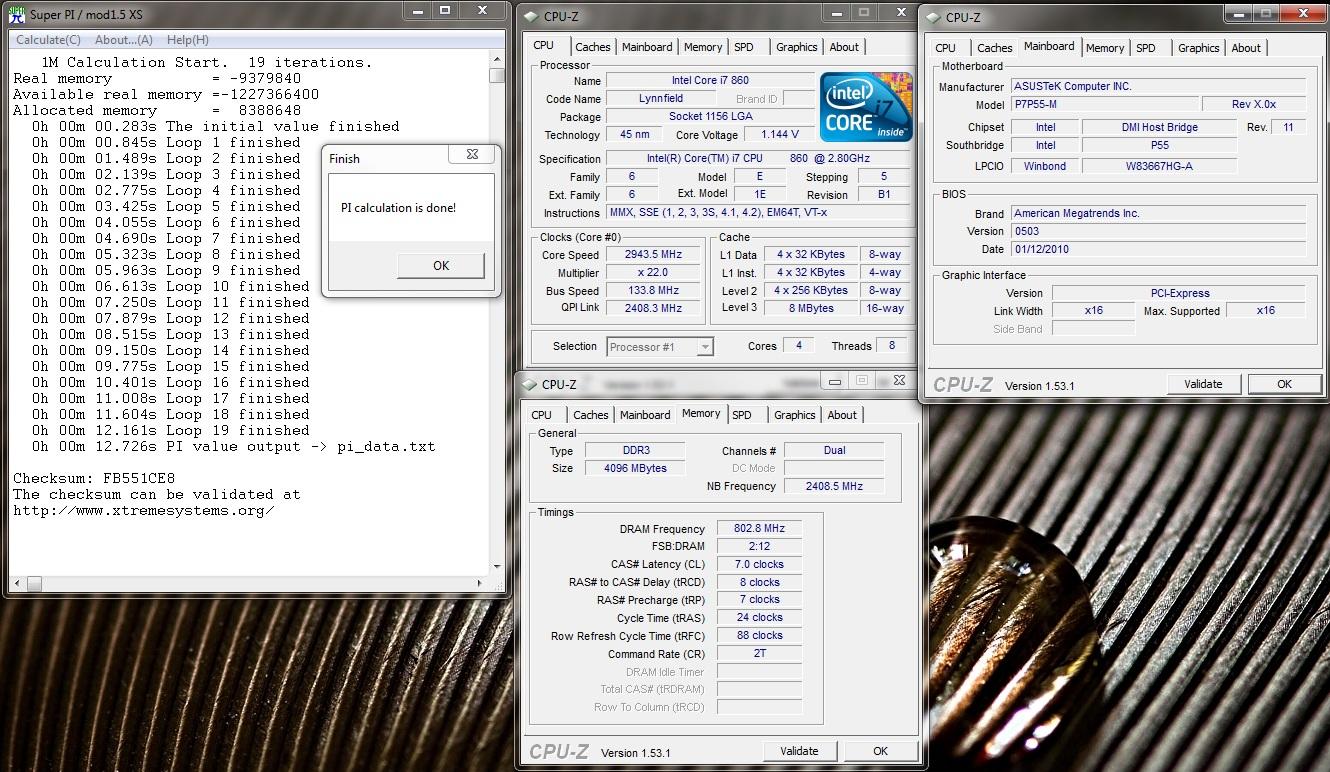Switch to the Memory tab in CPU window
This screenshot has width=1330, height=772.
(x=703, y=47)
